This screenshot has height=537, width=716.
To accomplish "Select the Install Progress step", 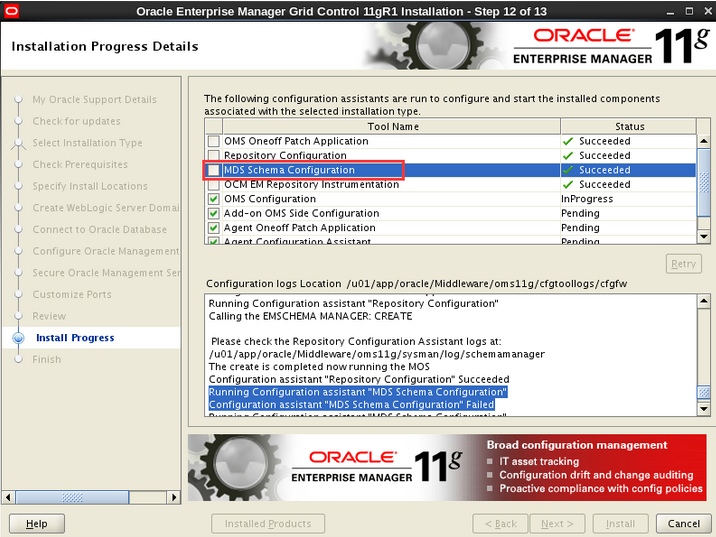I will (75, 338).
